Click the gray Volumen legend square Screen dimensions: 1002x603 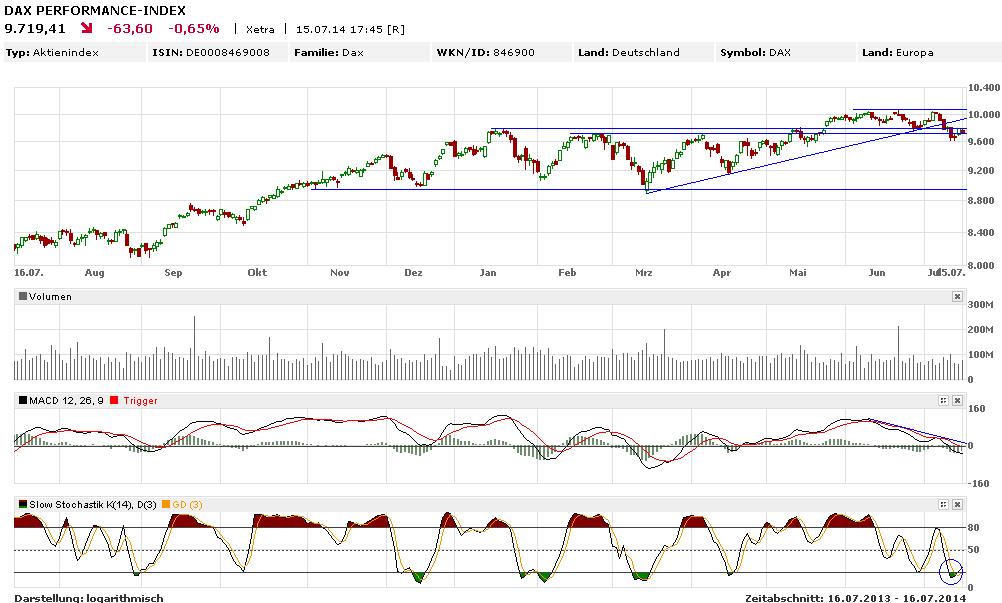[23, 297]
